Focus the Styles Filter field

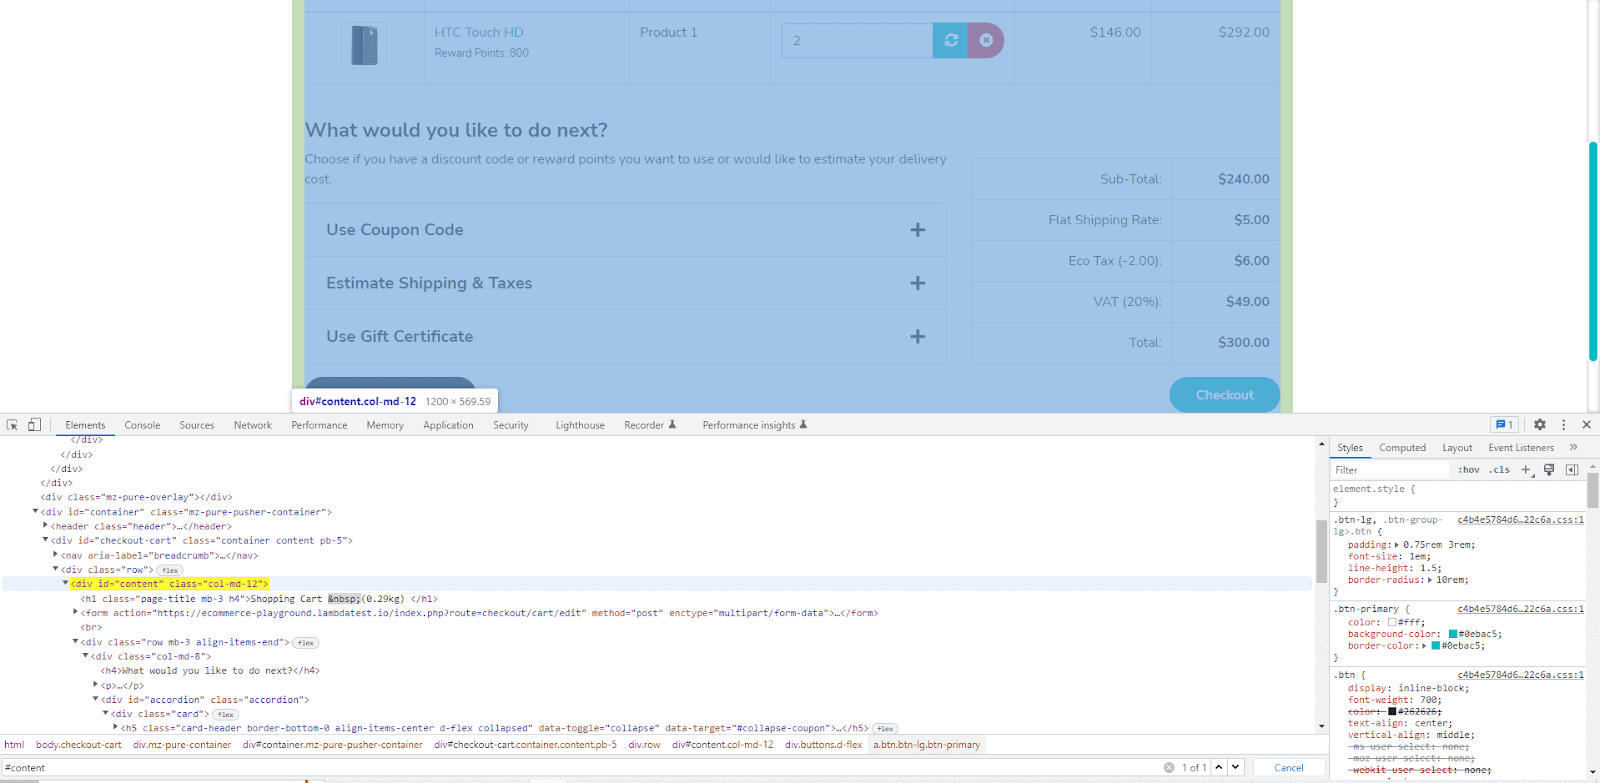[1390, 470]
